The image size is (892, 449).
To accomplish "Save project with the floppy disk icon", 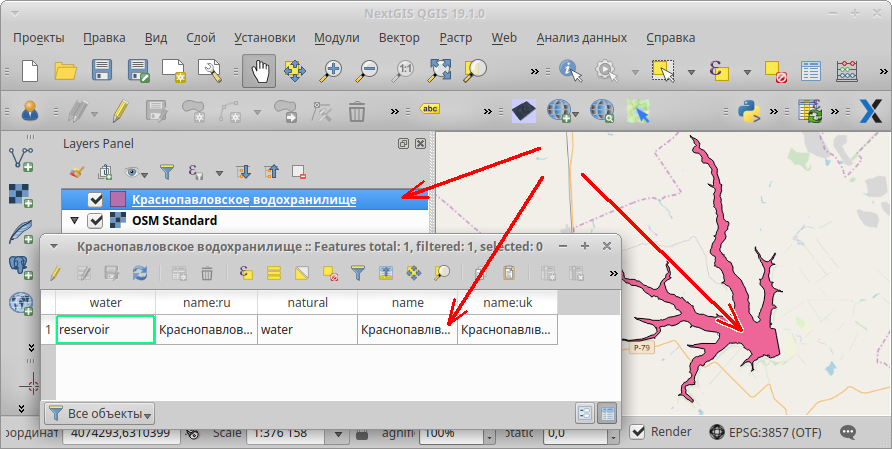I will pyautogui.click(x=101, y=71).
